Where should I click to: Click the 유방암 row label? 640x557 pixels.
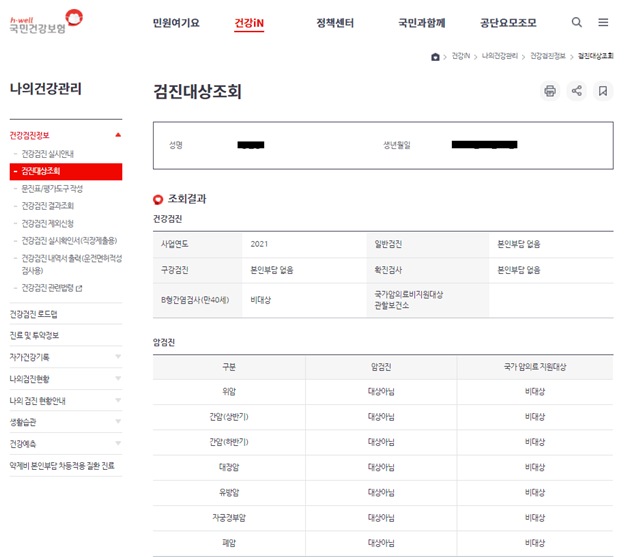pyautogui.click(x=229, y=493)
